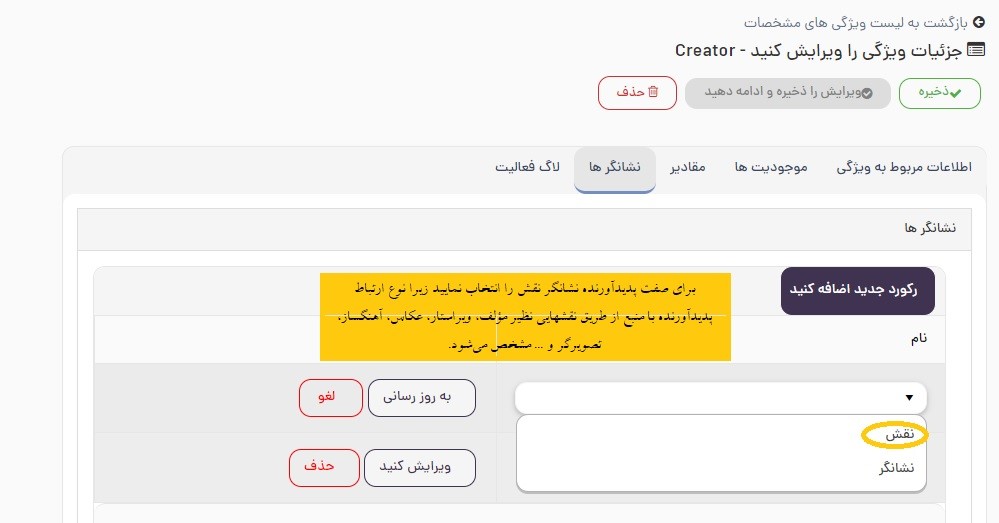Expand the name dropdown arrow

pos(909,398)
